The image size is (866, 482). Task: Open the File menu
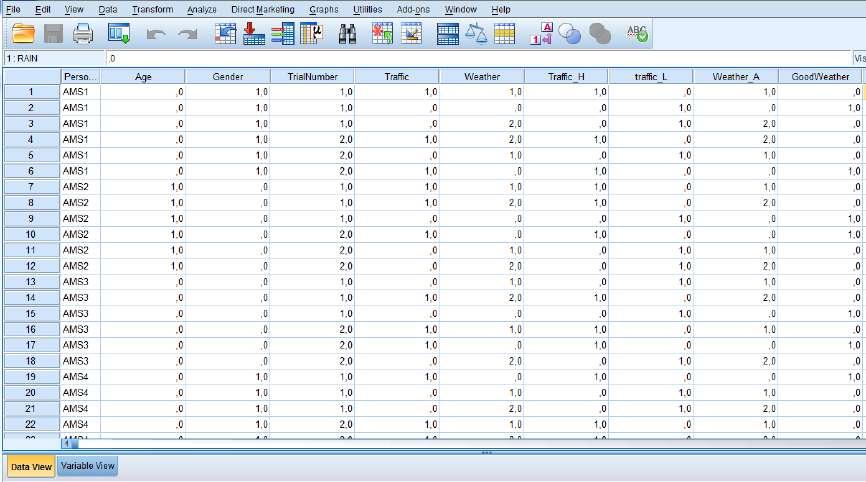[x=13, y=9]
